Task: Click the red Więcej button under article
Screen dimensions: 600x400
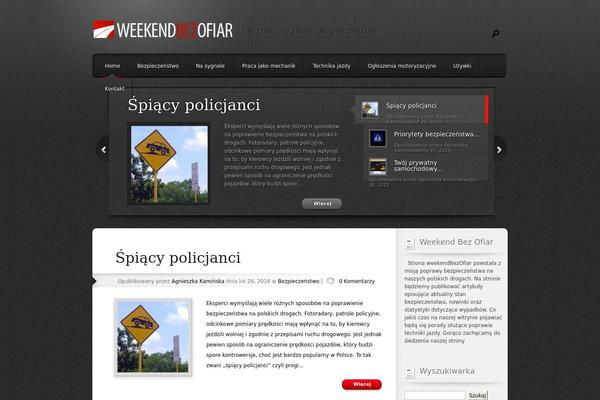Action: pyautogui.click(x=362, y=384)
